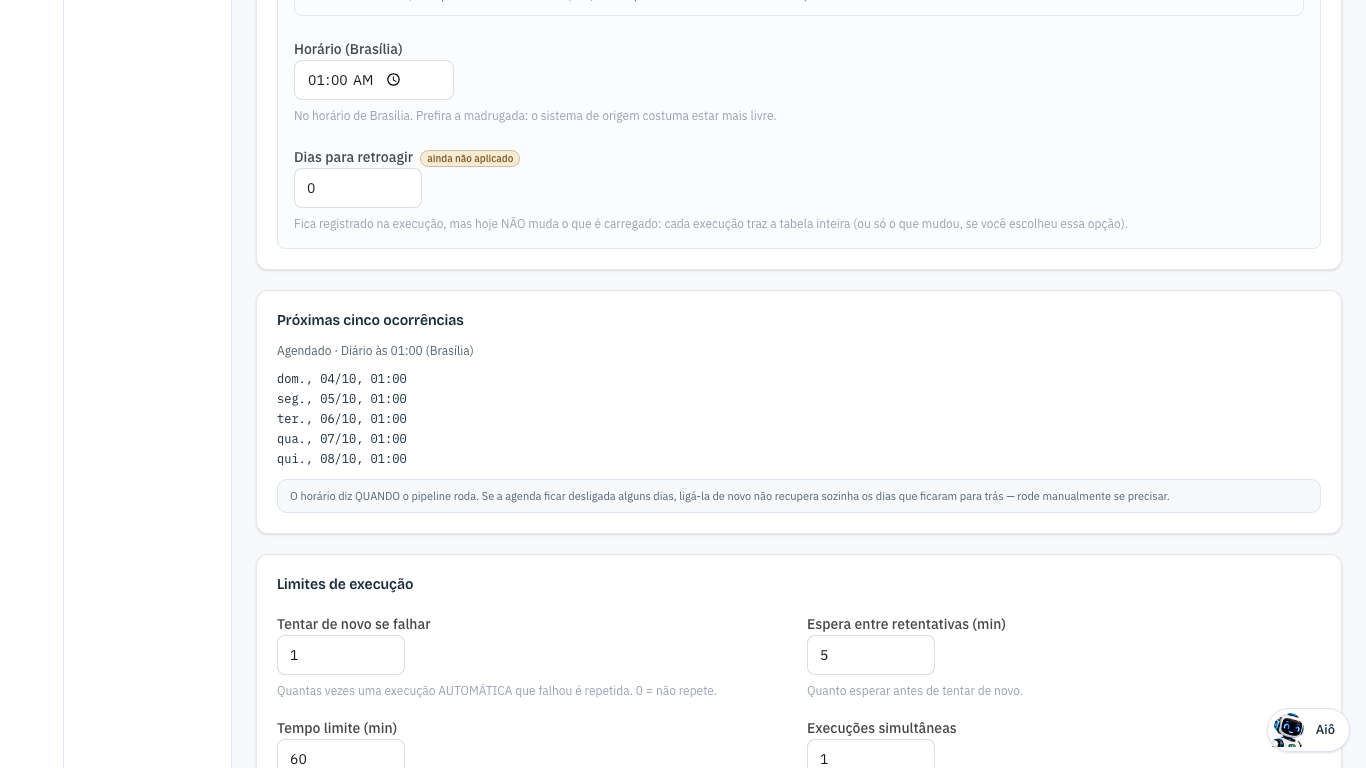
Task: Set the Execuções simultâneas value
Action: (x=871, y=754)
